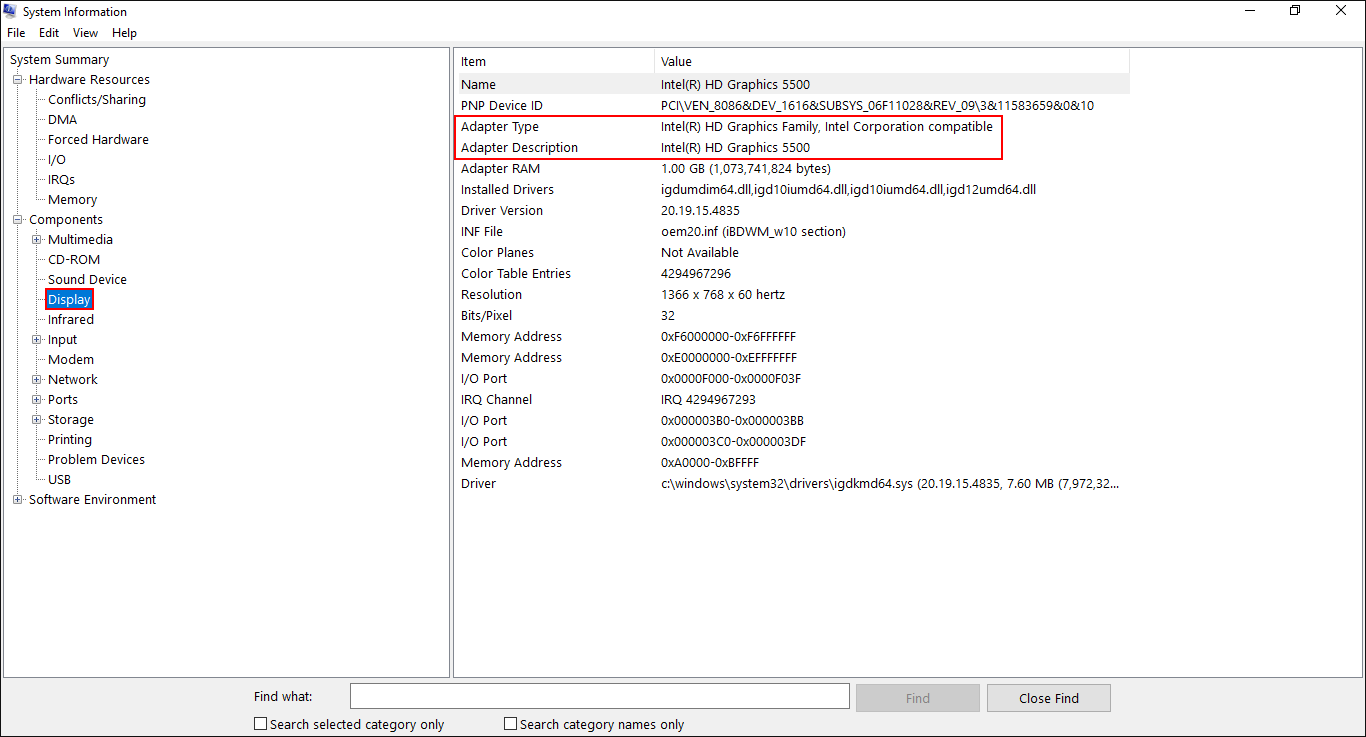Select the Driver Version row
The image size is (1366, 737).
[793, 211]
